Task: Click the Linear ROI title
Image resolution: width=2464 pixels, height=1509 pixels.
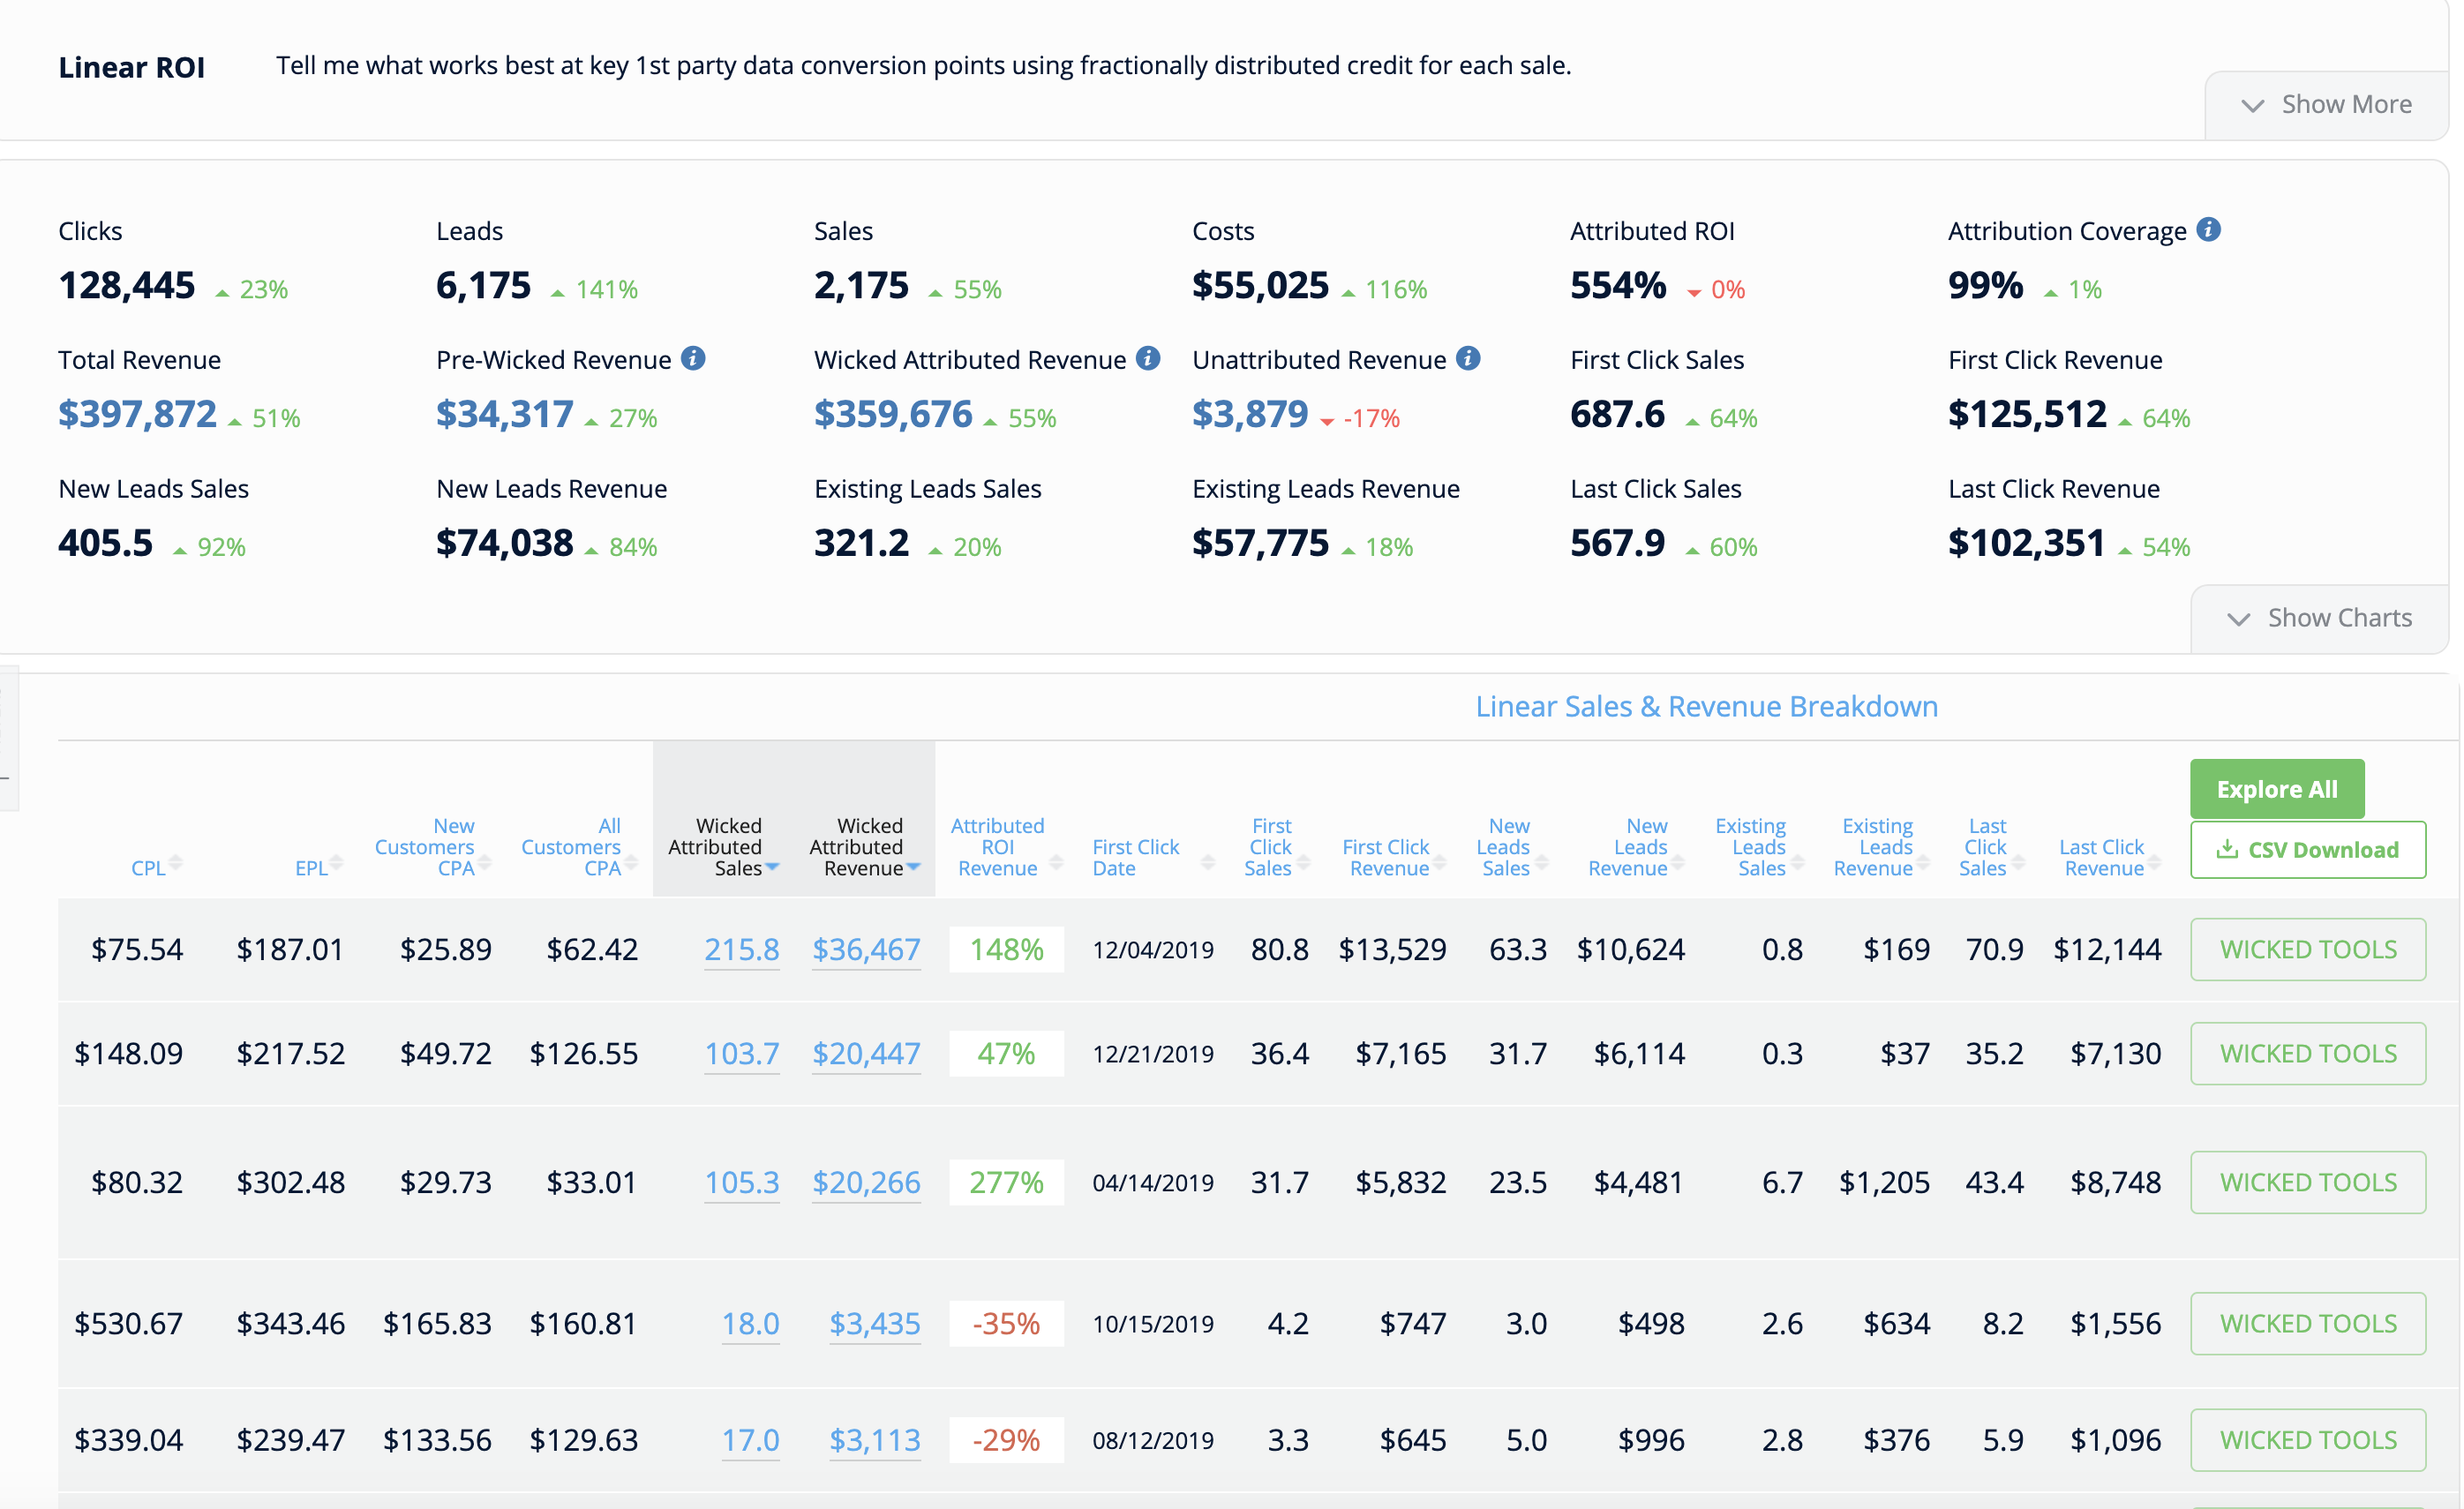Action: [x=132, y=67]
